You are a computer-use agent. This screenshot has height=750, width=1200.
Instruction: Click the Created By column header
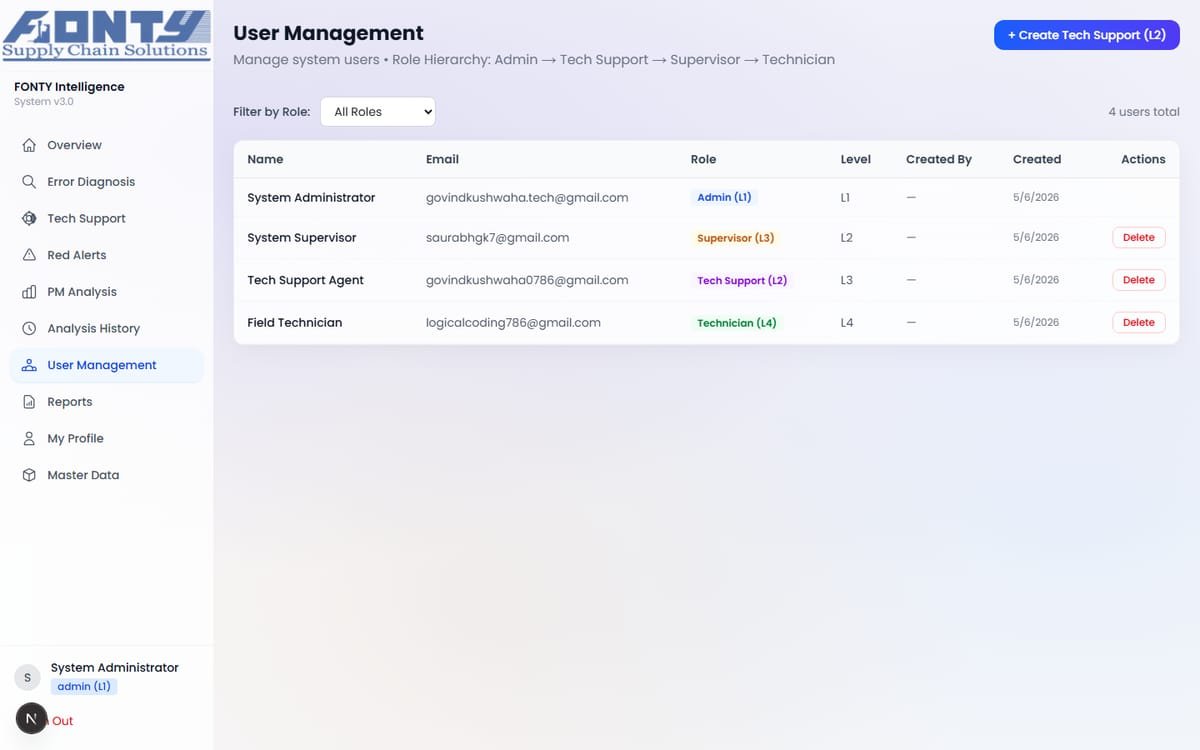pos(939,159)
